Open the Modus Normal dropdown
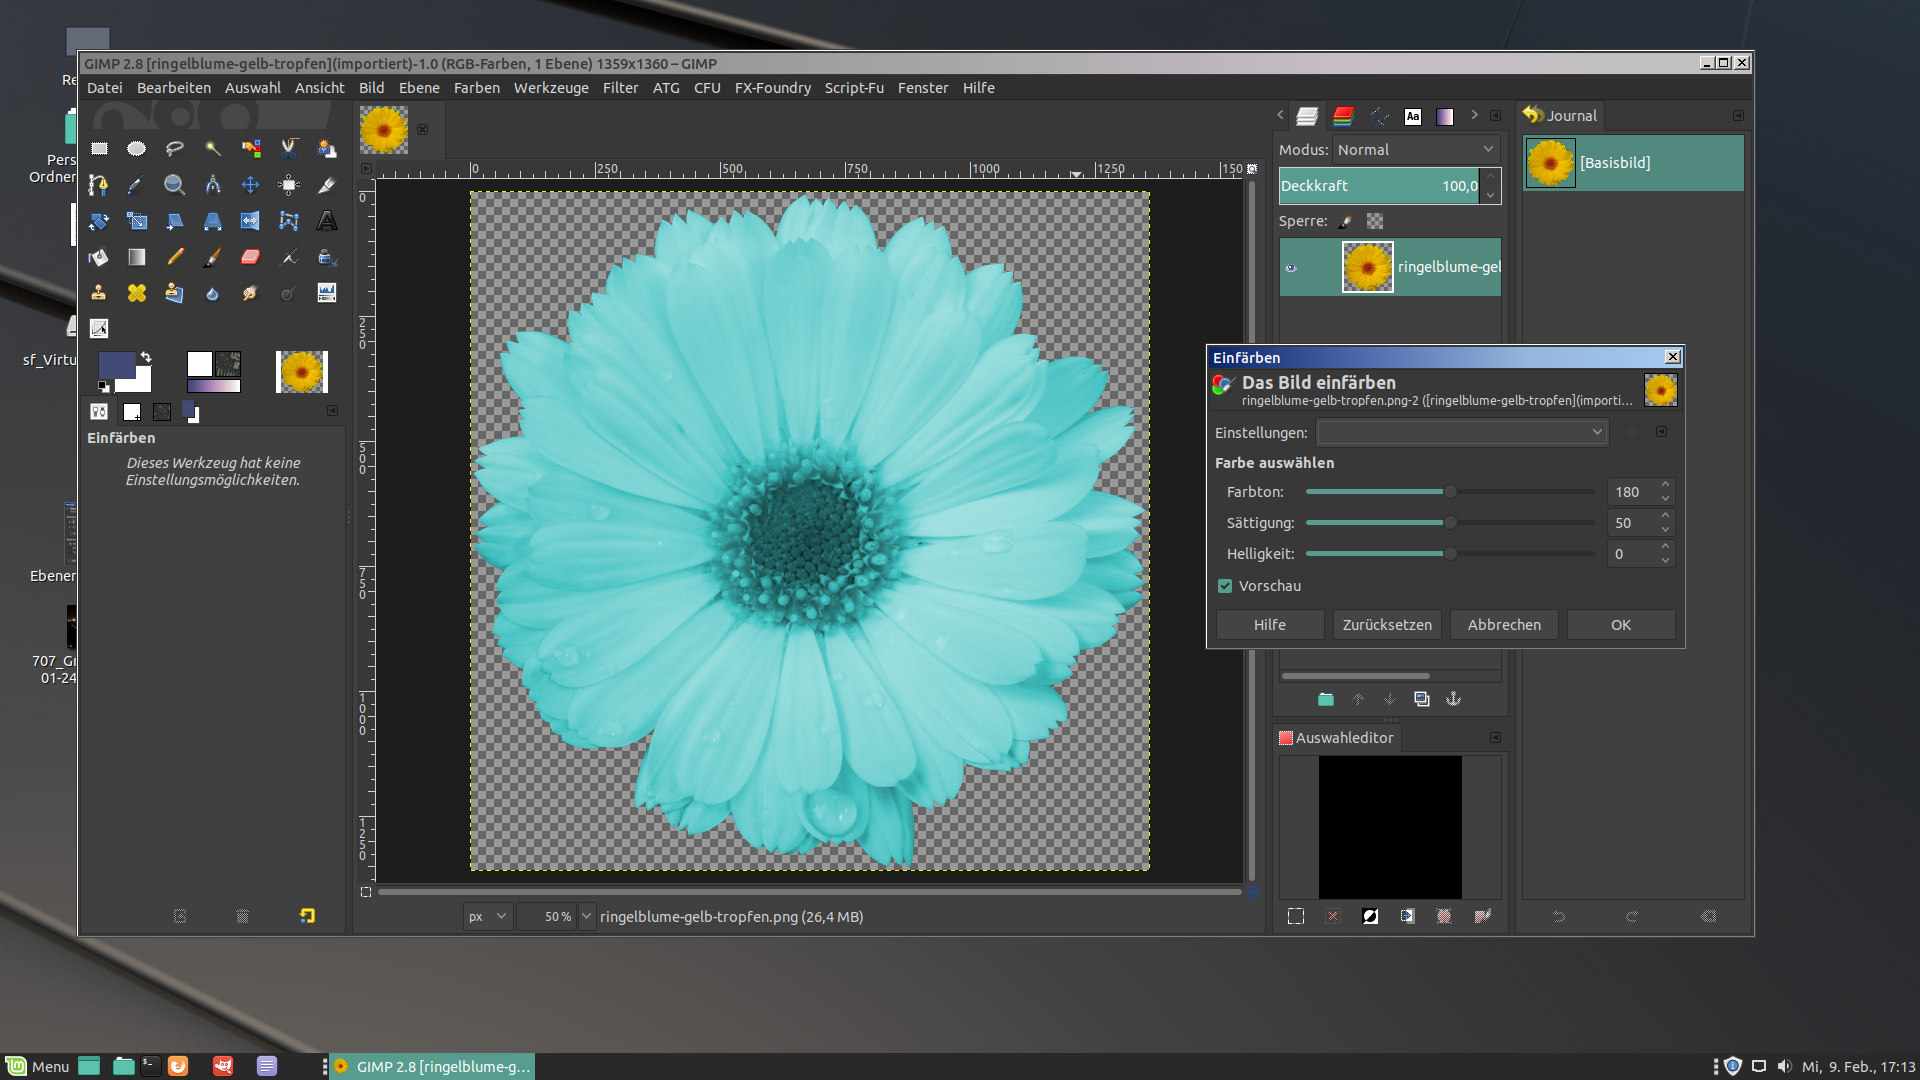The height and width of the screenshot is (1080, 1920). pyautogui.click(x=1415, y=150)
